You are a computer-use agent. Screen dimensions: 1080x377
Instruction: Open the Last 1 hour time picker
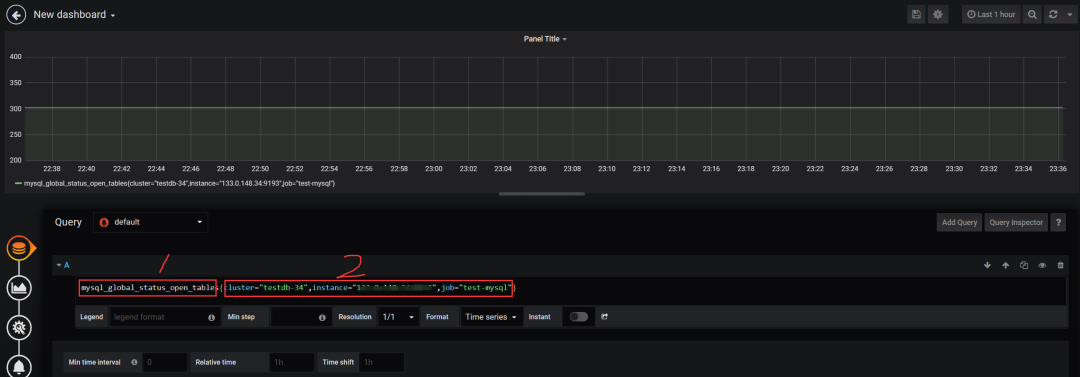991,14
